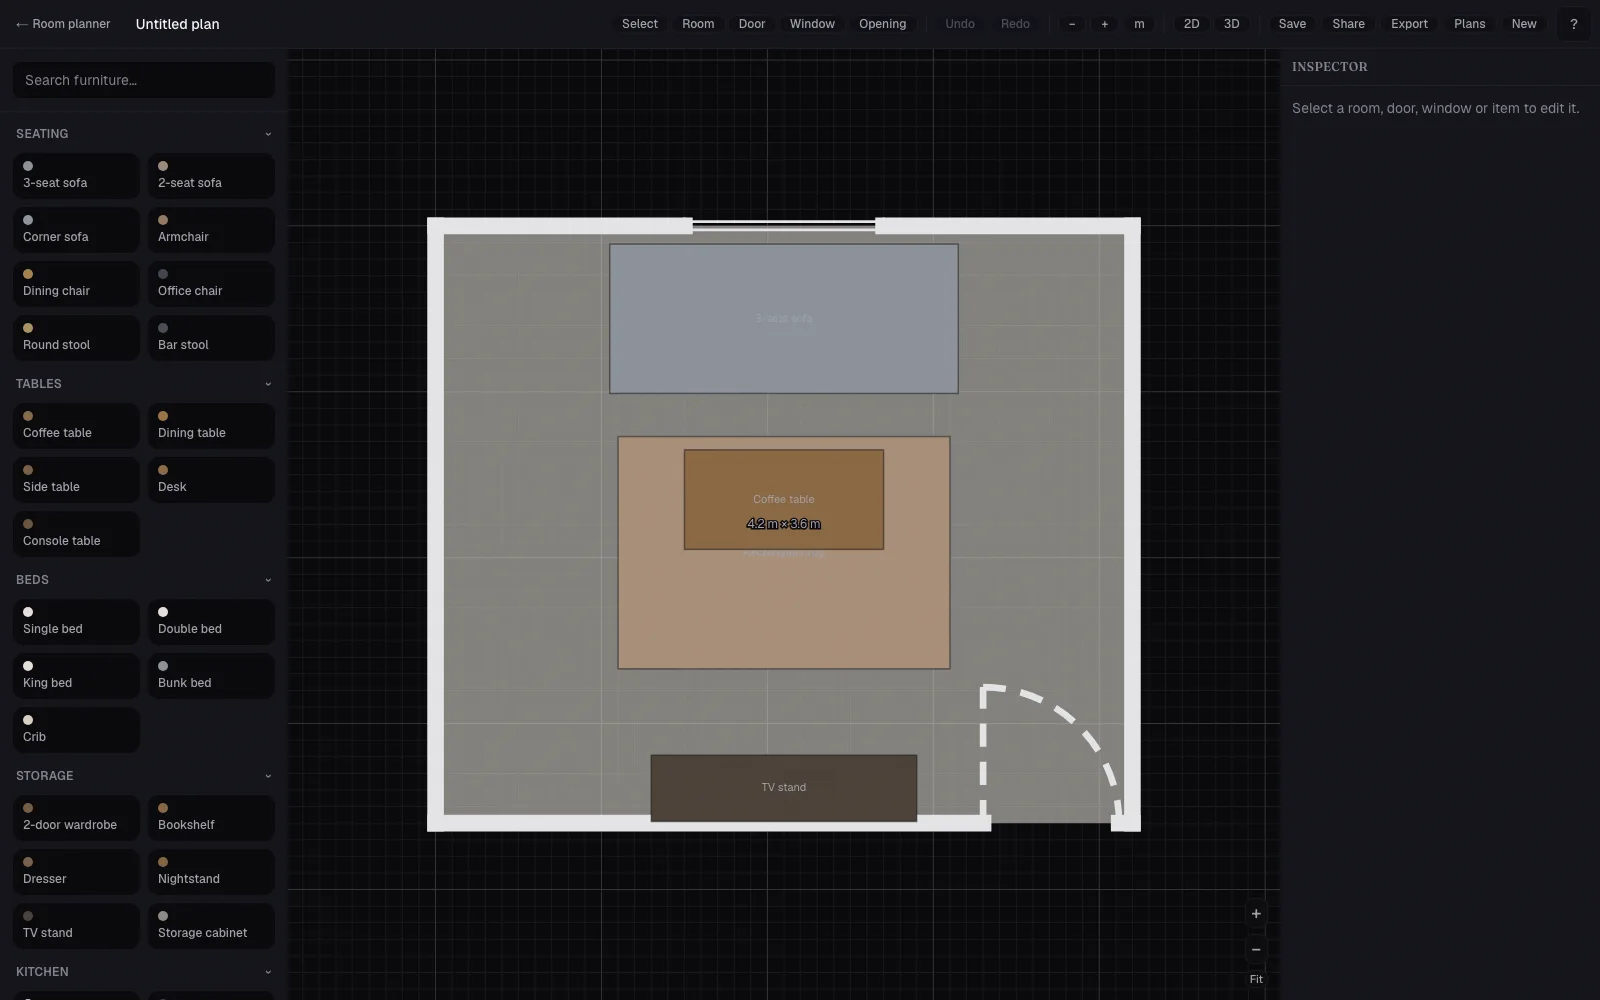Image resolution: width=1600 pixels, height=1000 pixels.
Task: Add a 2-seat sofa item
Action: [x=211, y=176]
